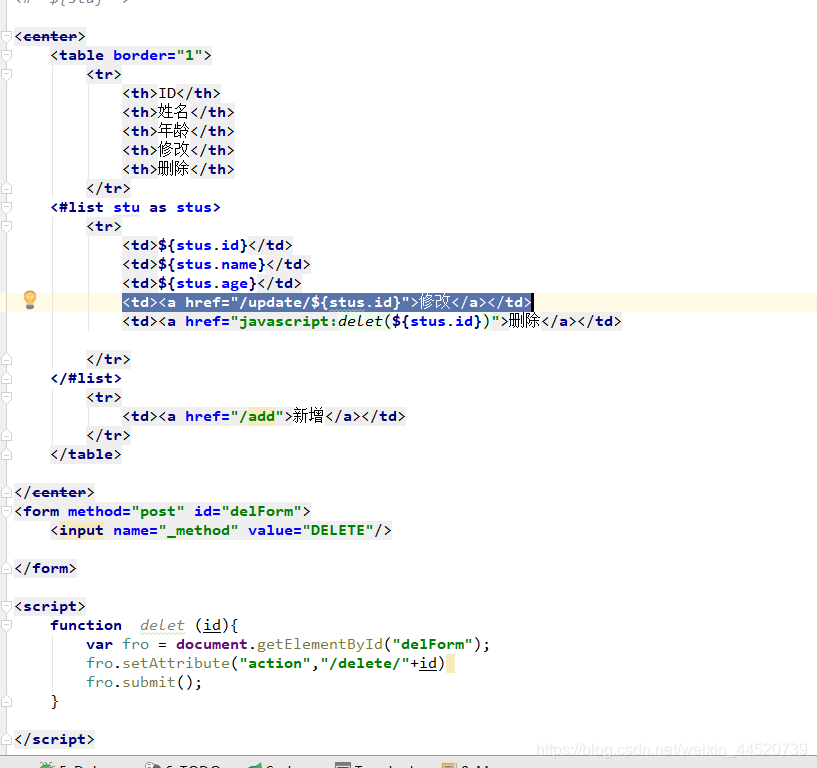Click fold end marker at closing /script

coord(6,739)
